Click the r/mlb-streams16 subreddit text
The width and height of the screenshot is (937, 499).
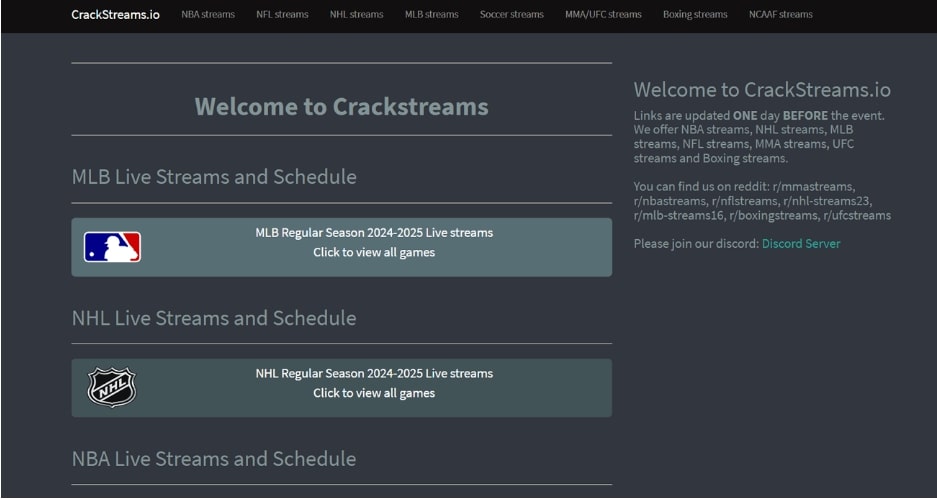(x=678, y=215)
